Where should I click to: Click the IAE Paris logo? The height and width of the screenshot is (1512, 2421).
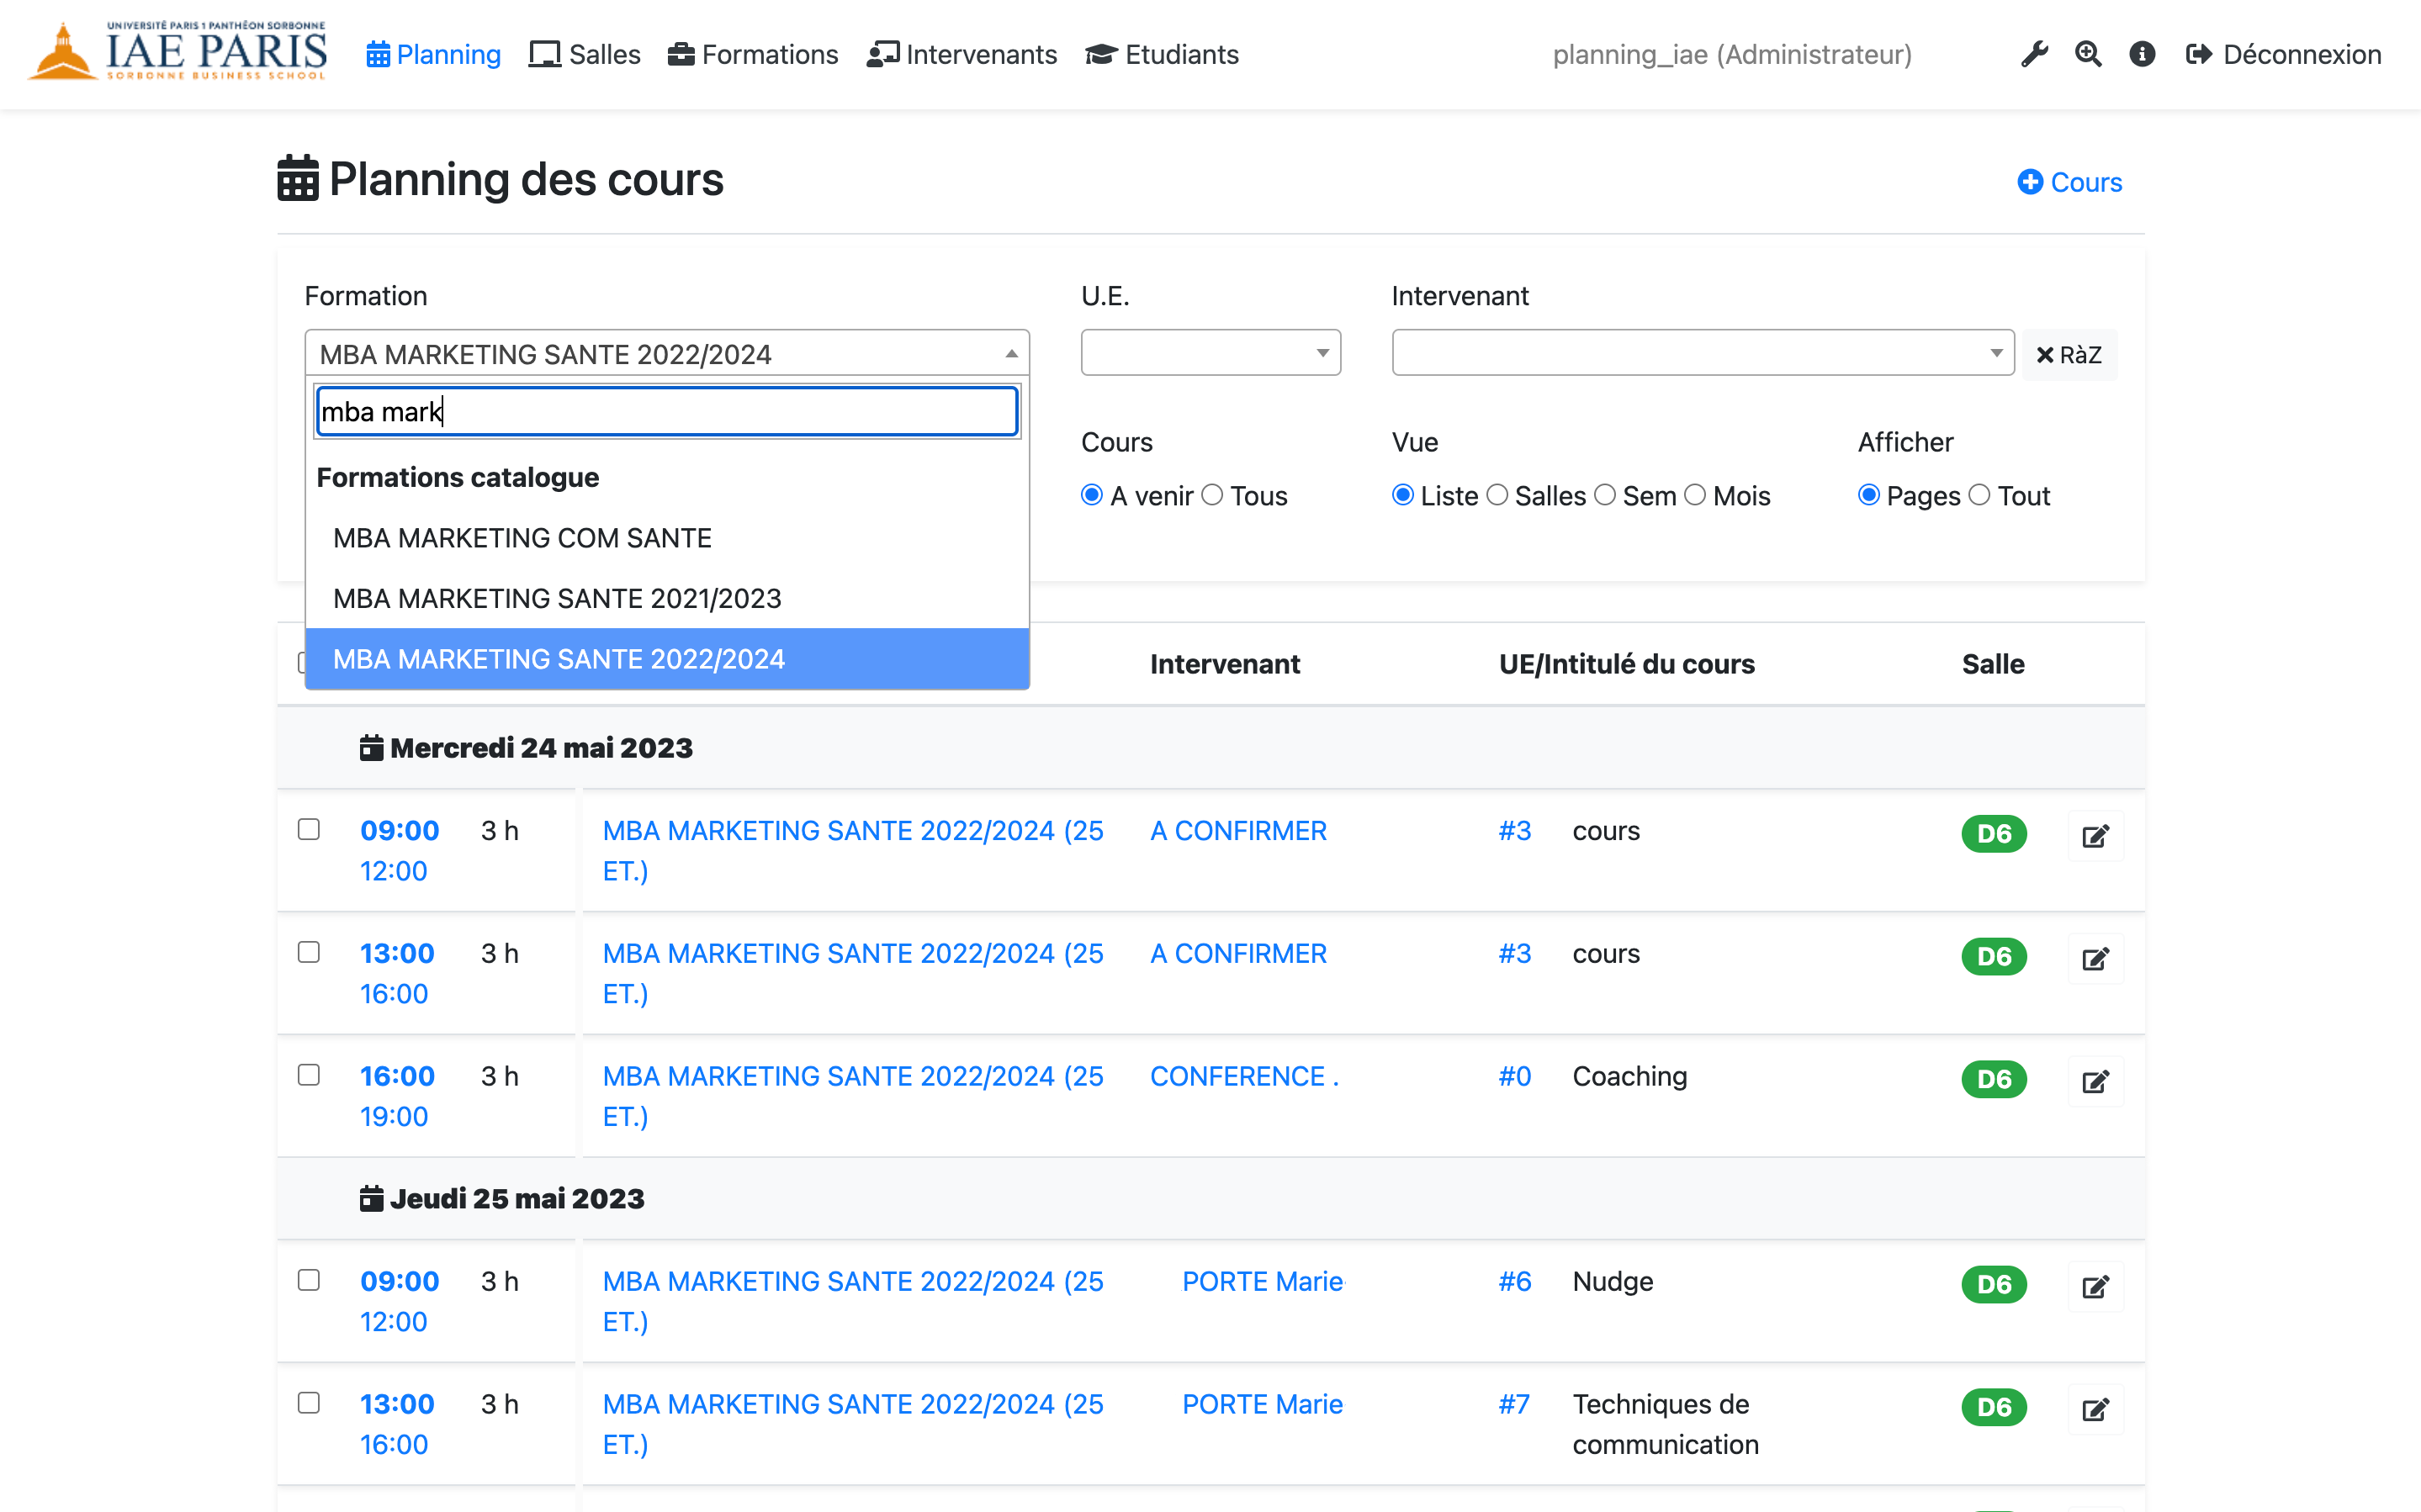tap(178, 51)
